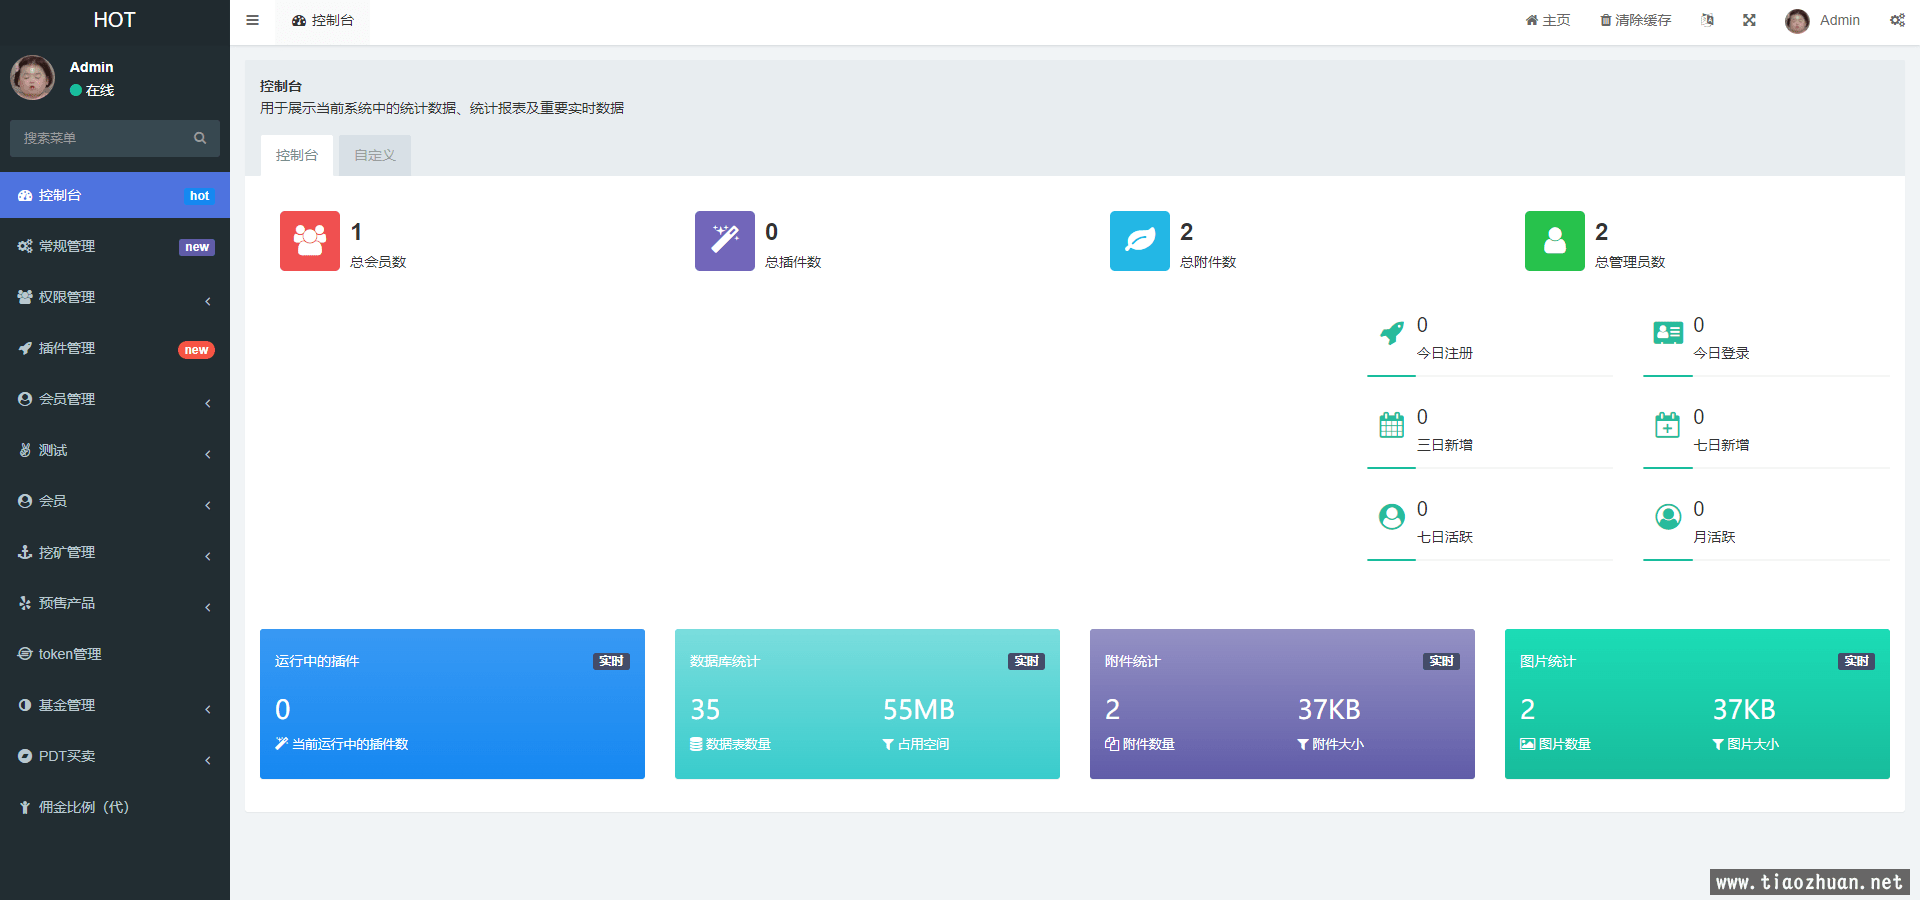Image resolution: width=1920 pixels, height=900 pixels.
Task: Click the Admin avatar in top bar
Action: (x=1797, y=21)
